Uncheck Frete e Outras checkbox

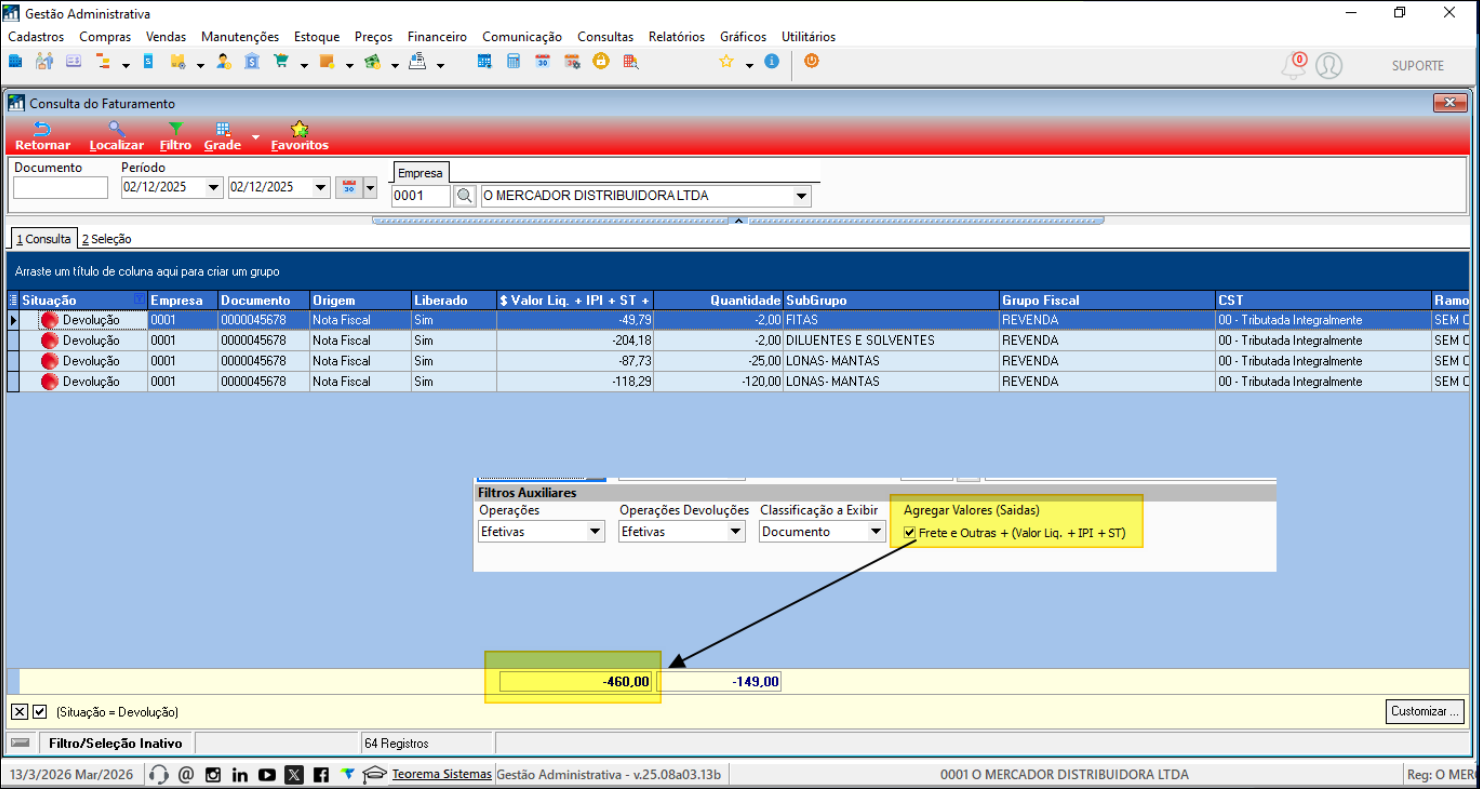tap(909, 533)
